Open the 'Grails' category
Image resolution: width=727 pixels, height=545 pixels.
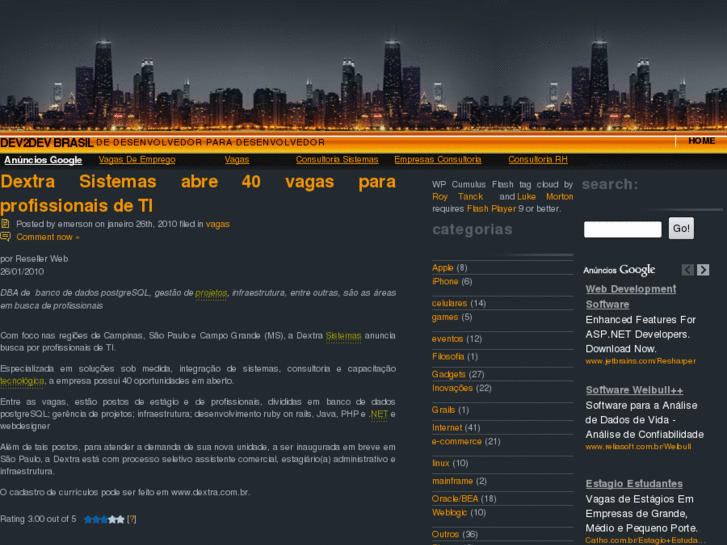click(443, 410)
